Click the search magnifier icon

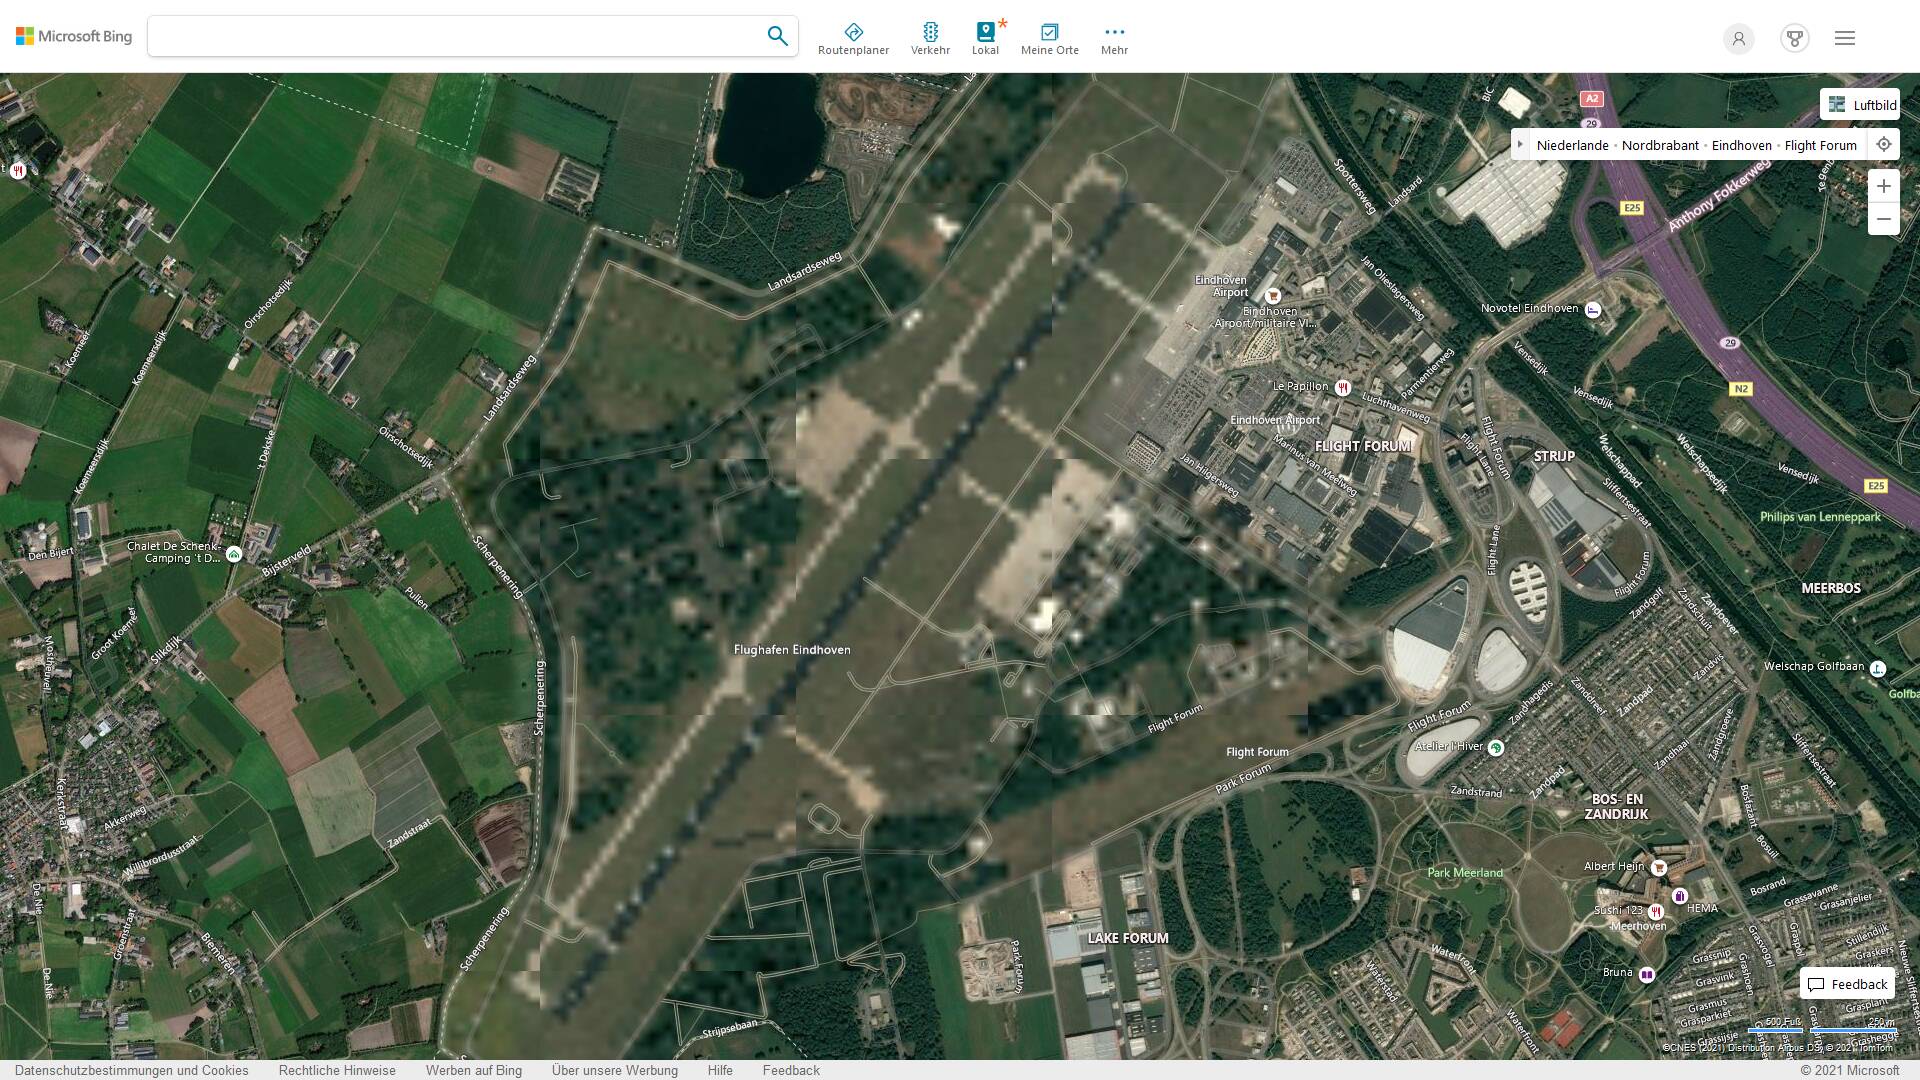[x=777, y=36]
